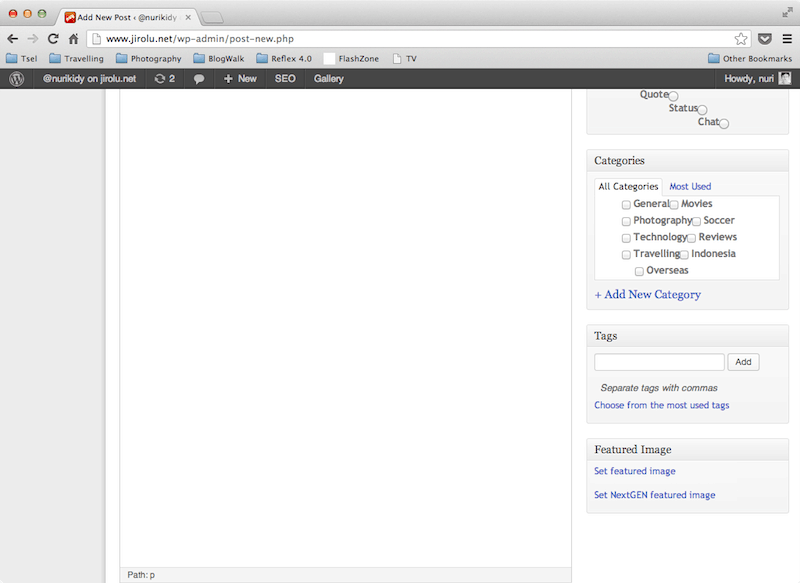Open the SEO admin menu
The height and width of the screenshot is (583, 800).
click(285, 78)
